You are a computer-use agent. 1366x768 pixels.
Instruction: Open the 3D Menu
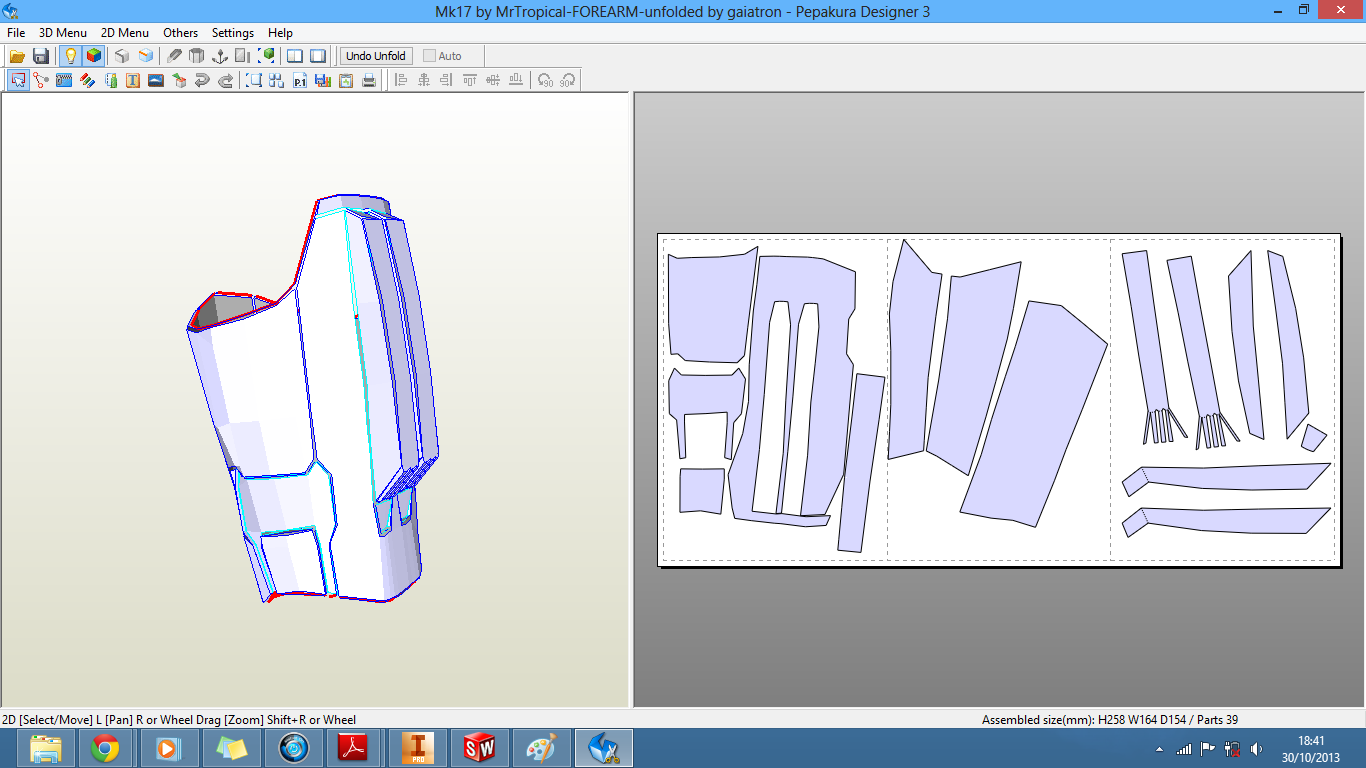tap(63, 33)
